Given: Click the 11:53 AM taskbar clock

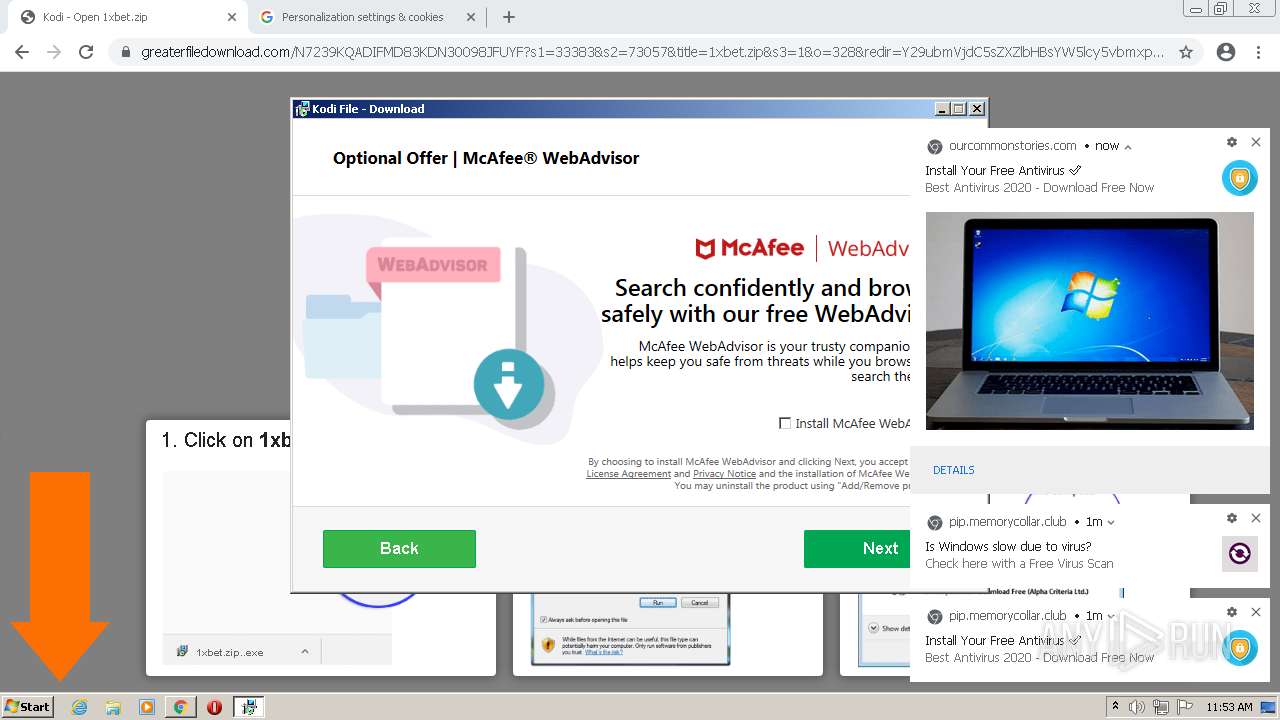Looking at the screenshot, I should click(x=1229, y=707).
